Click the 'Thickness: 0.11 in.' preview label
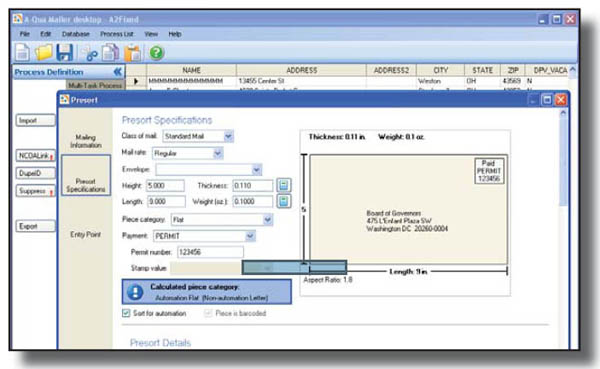This screenshot has width=600, height=369. click(337, 137)
